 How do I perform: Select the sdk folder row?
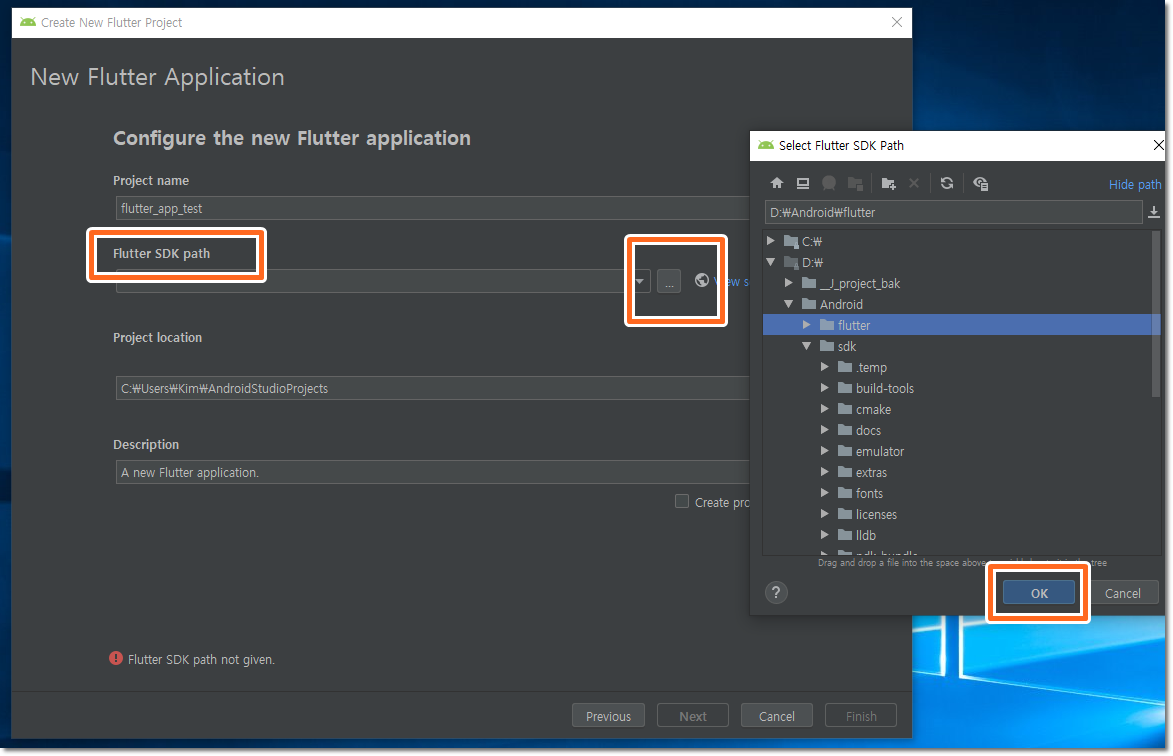958,346
